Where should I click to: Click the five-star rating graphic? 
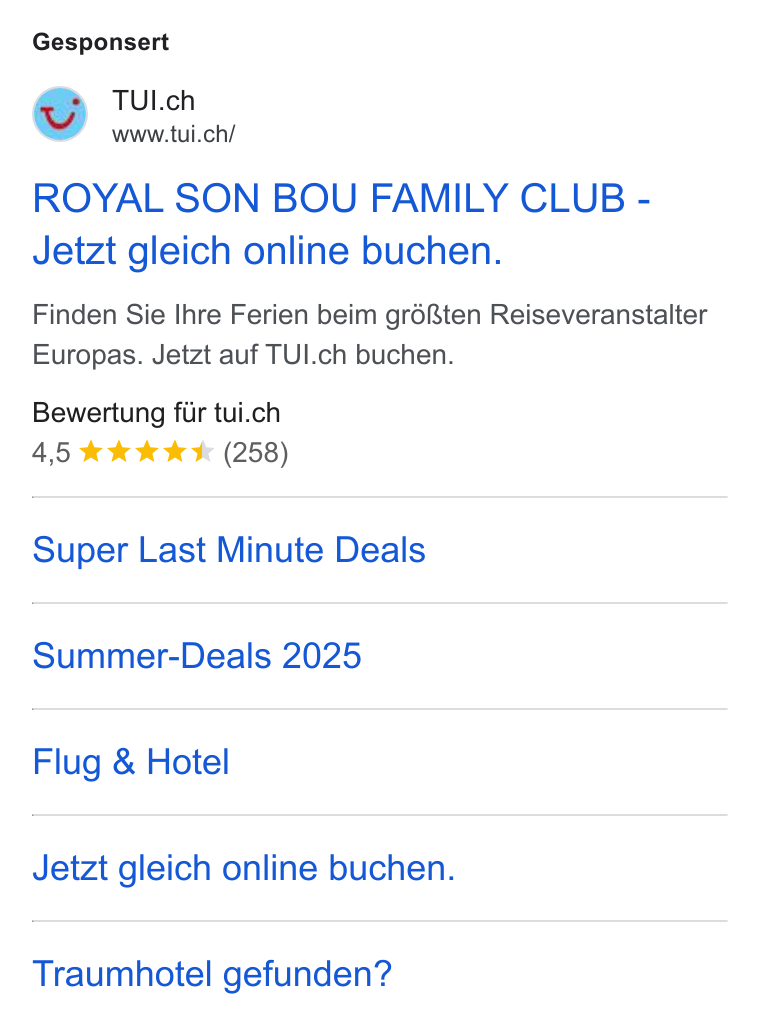coord(147,451)
